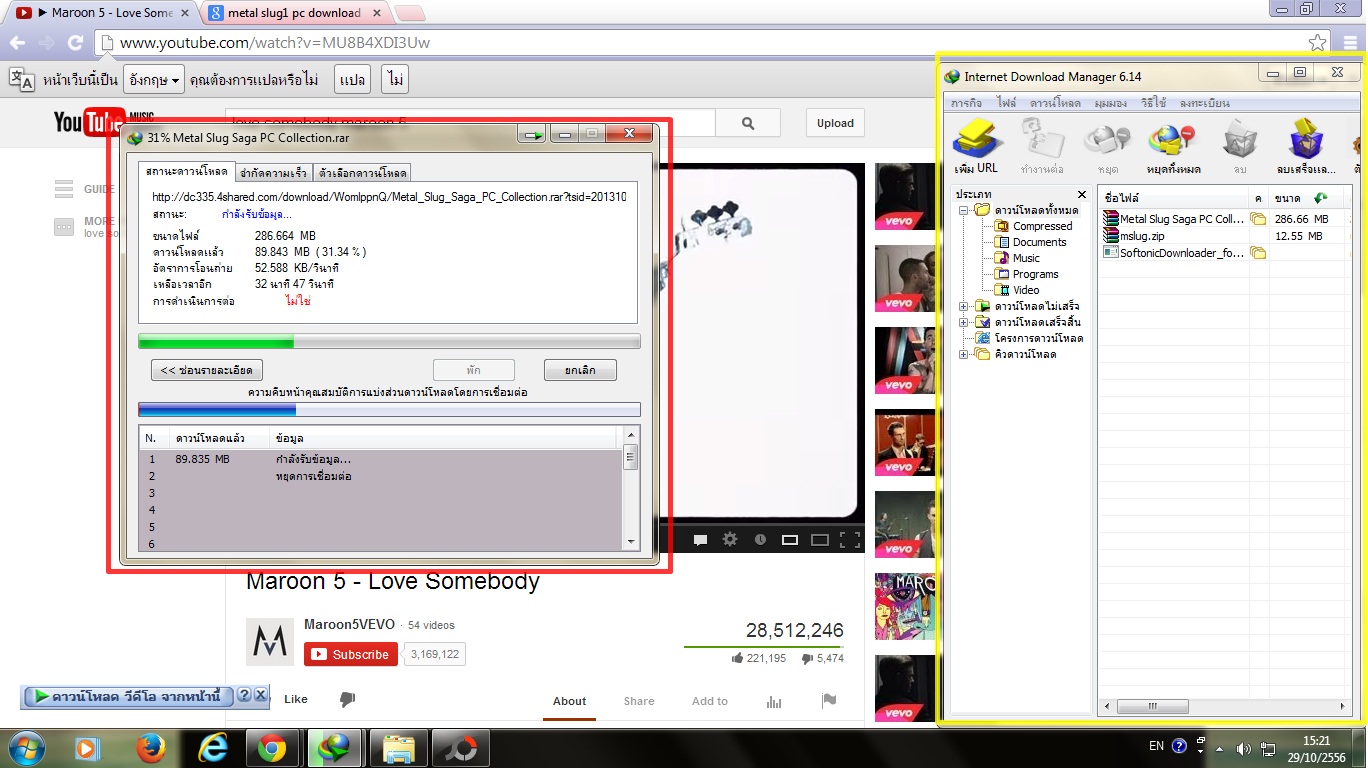Open Windows Explorer from the taskbar
This screenshot has height=768, width=1368.
399,748
